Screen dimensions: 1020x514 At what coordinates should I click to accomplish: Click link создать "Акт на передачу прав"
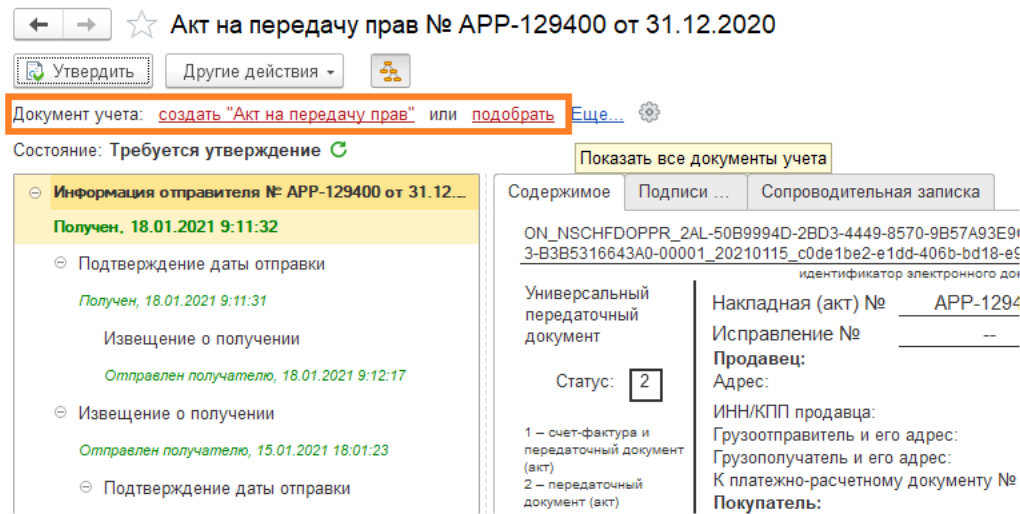pos(287,114)
